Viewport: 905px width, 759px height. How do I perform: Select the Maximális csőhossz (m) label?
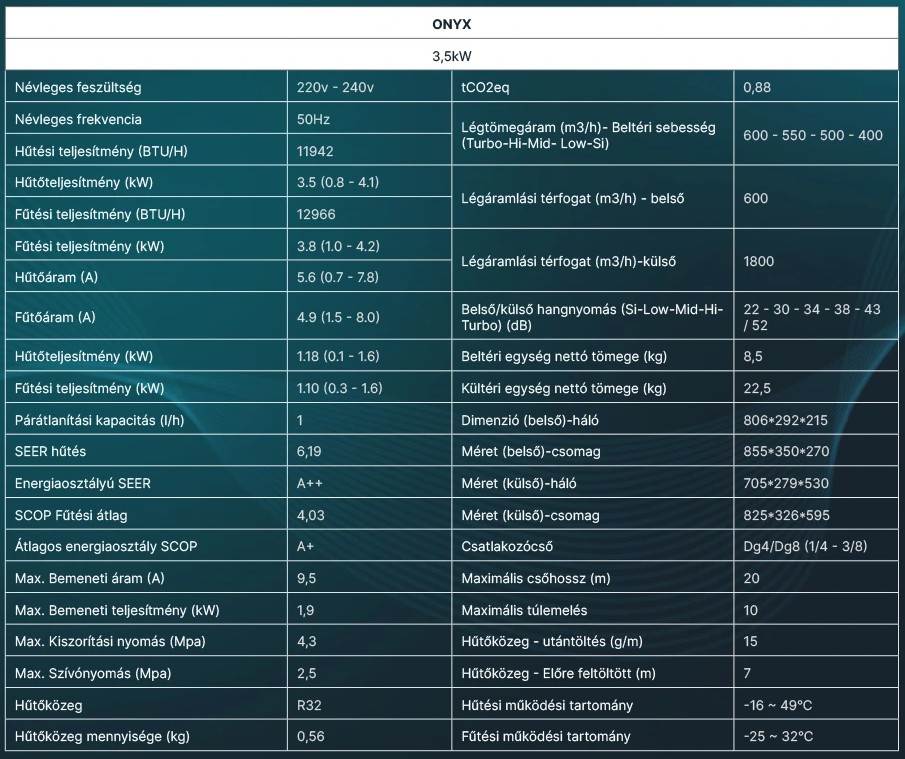535,578
